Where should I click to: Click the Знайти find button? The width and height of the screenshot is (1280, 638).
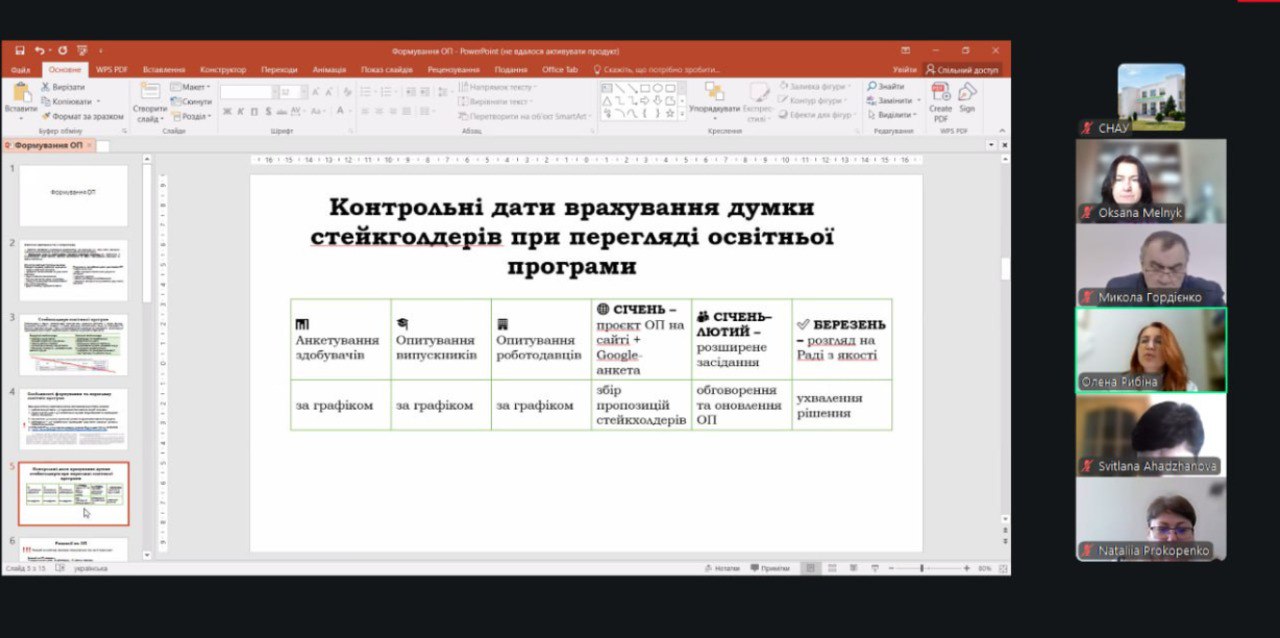click(x=886, y=87)
